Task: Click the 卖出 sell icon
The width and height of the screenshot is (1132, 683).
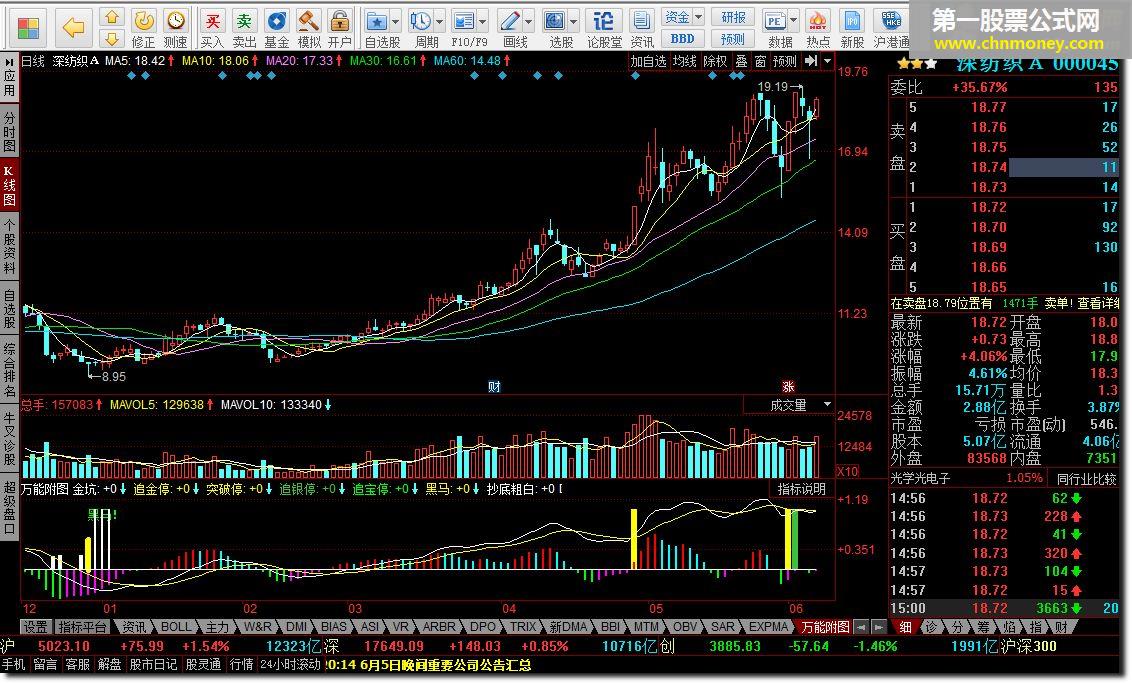Action: (244, 29)
